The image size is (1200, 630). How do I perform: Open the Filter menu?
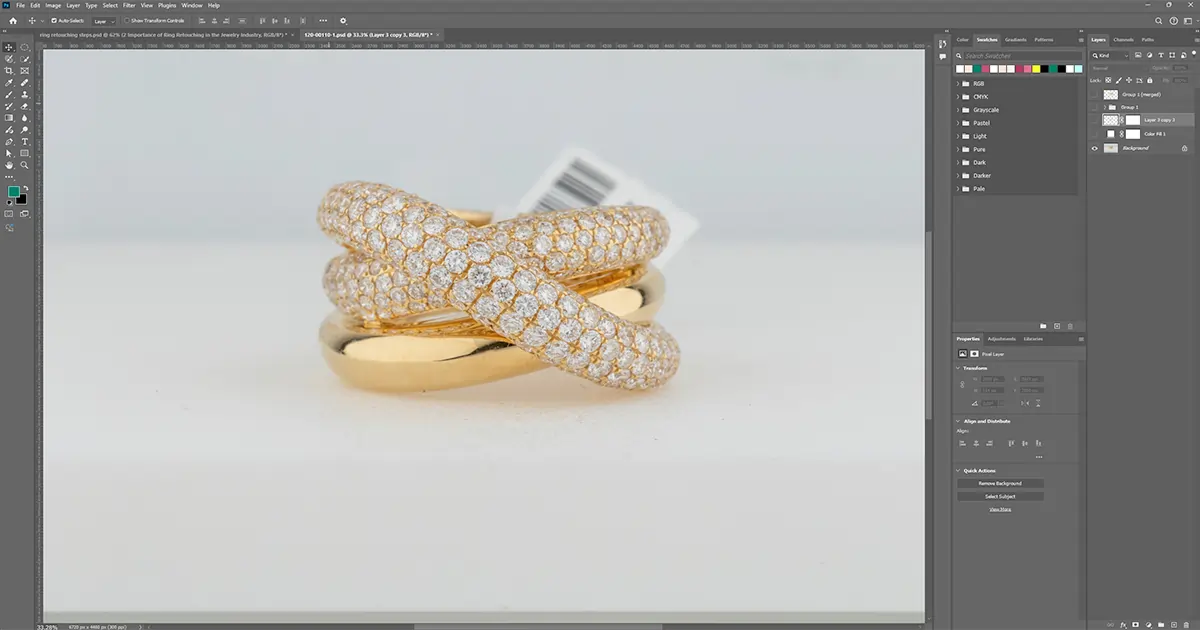[x=129, y=5]
